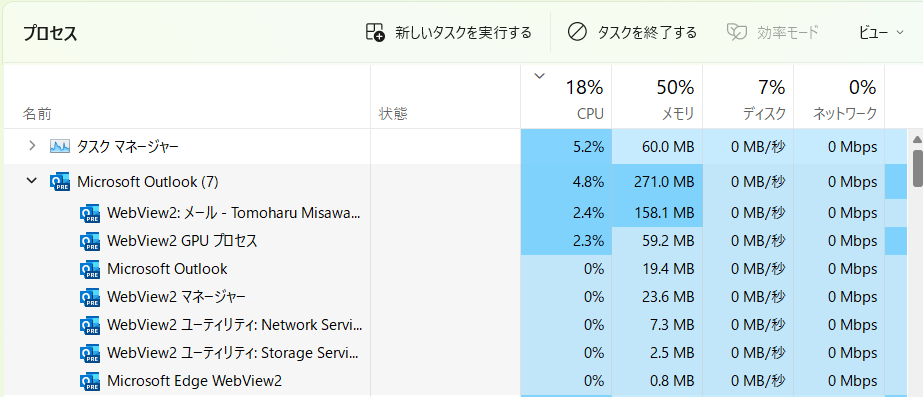Viewport: 923px width, 397px height.
Task: Click the End task circle-slash icon
Action: coord(577,32)
